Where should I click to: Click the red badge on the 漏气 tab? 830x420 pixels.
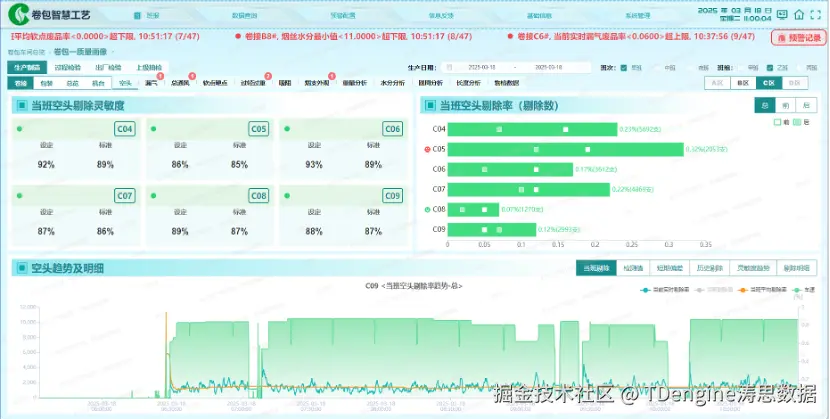tap(160, 77)
